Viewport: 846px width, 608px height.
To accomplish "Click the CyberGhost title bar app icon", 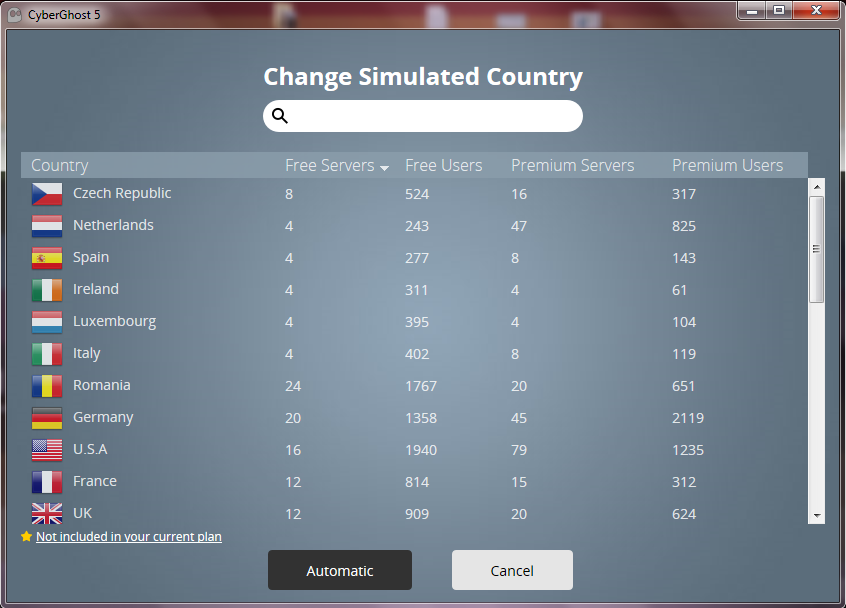I will coord(15,15).
